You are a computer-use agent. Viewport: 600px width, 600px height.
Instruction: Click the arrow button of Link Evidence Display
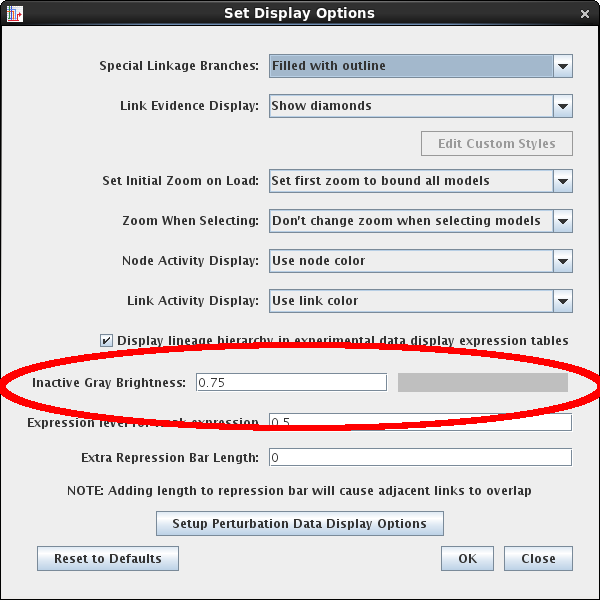point(563,106)
